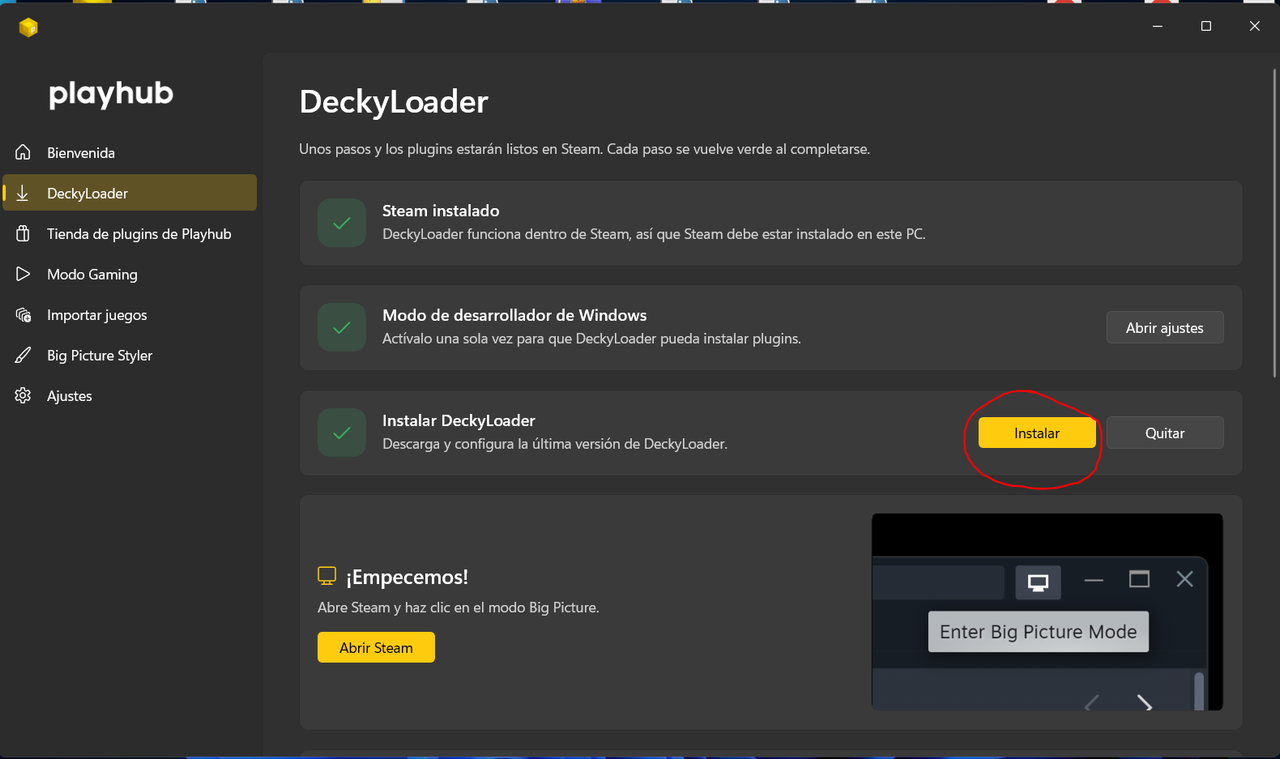Open Tienda de plugins de Playhub
The width and height of the screenshot is (1280, 759).
tap(129, 234)
